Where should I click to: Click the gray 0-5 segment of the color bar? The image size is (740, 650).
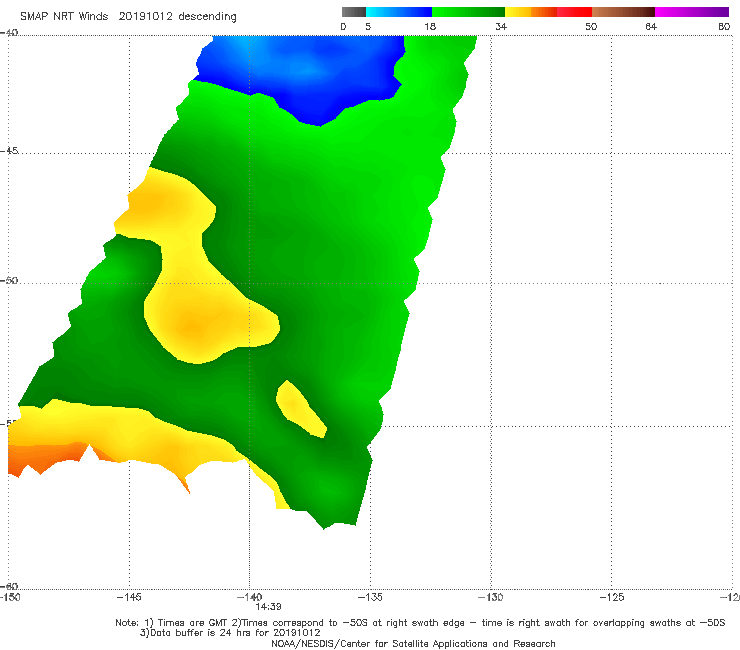tap(354, 12)
